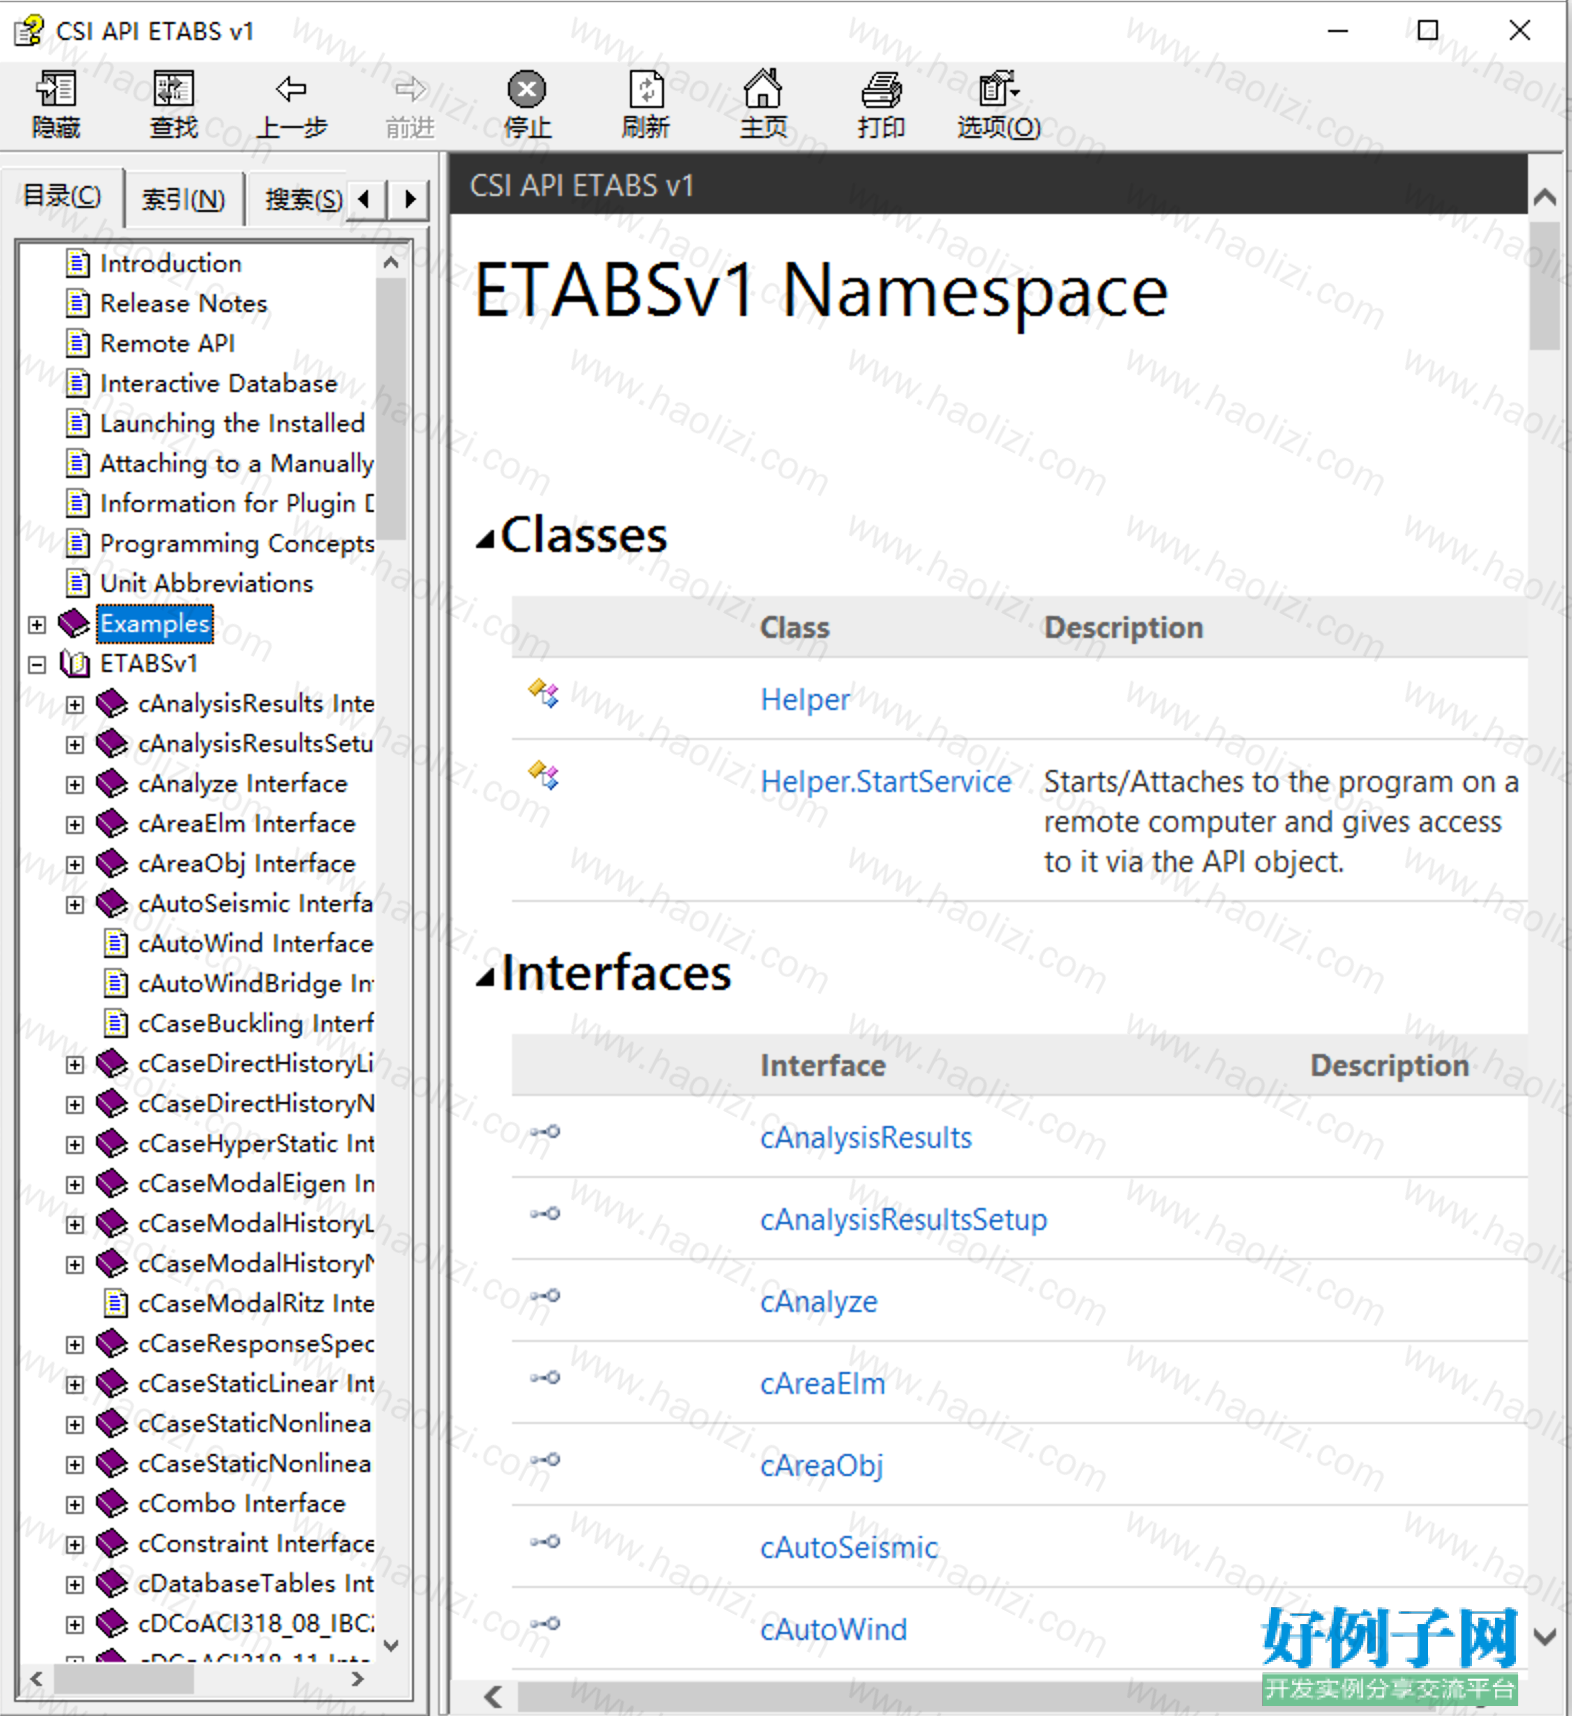Open the cAreaElm interface link
1572x1716 pixels.
point(823,1384)
